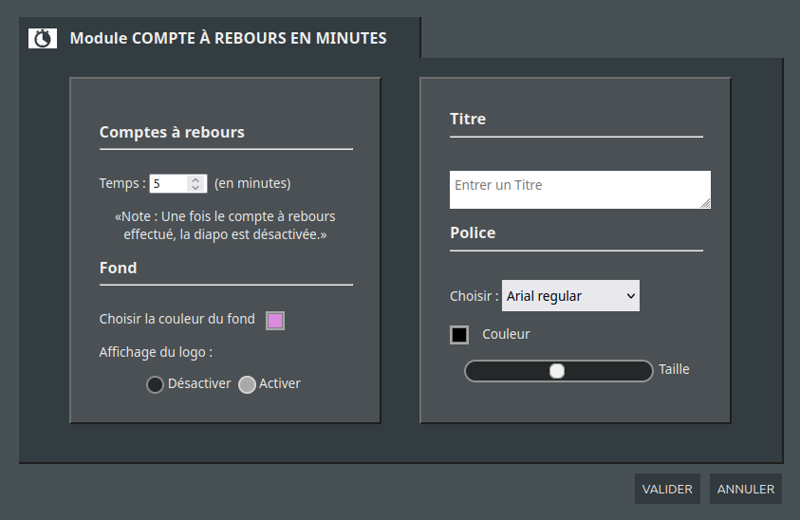This screenshot has height=520, width=800.
Task: Select the Activer logo radio button
Action: click(x=247, y=384)
